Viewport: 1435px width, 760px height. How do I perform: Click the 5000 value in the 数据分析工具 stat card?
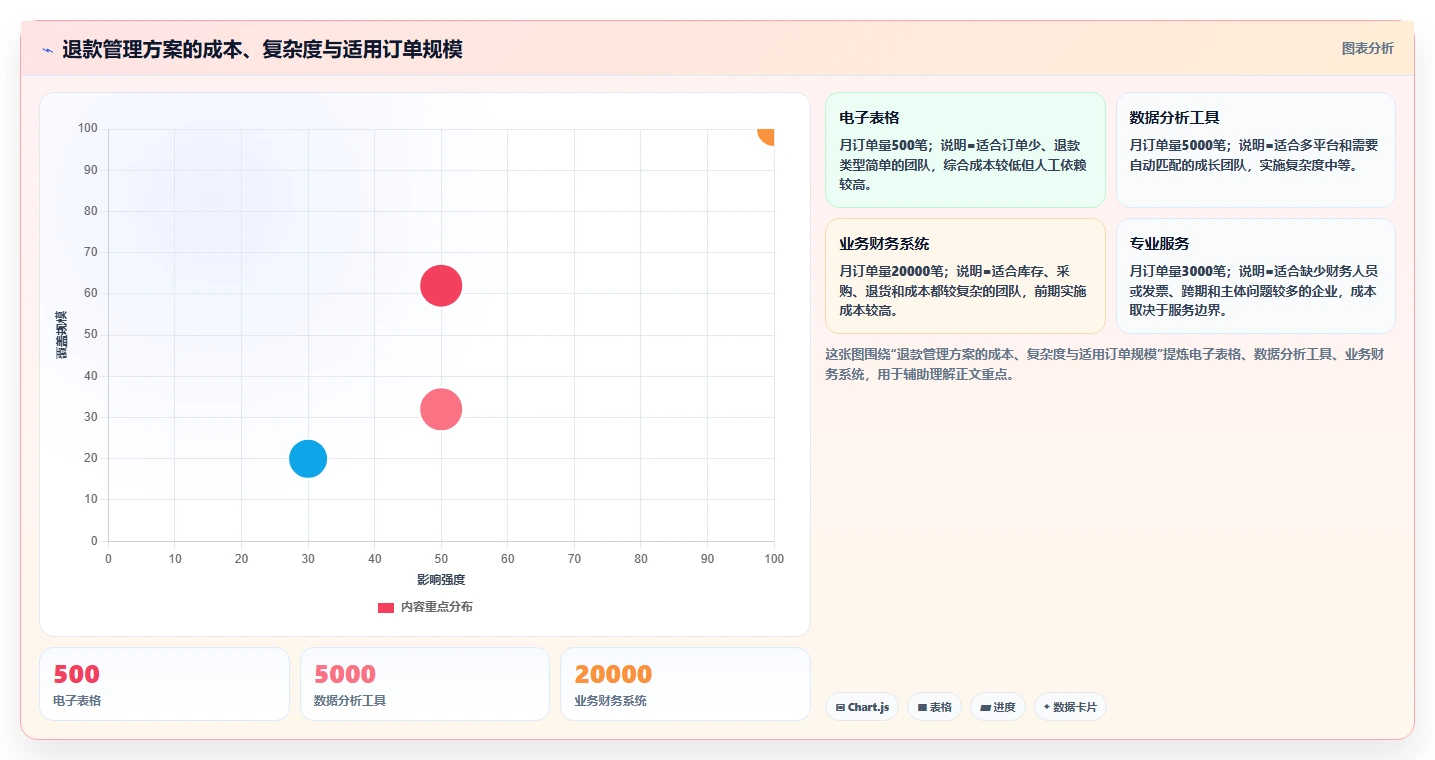tap(345, 674)
